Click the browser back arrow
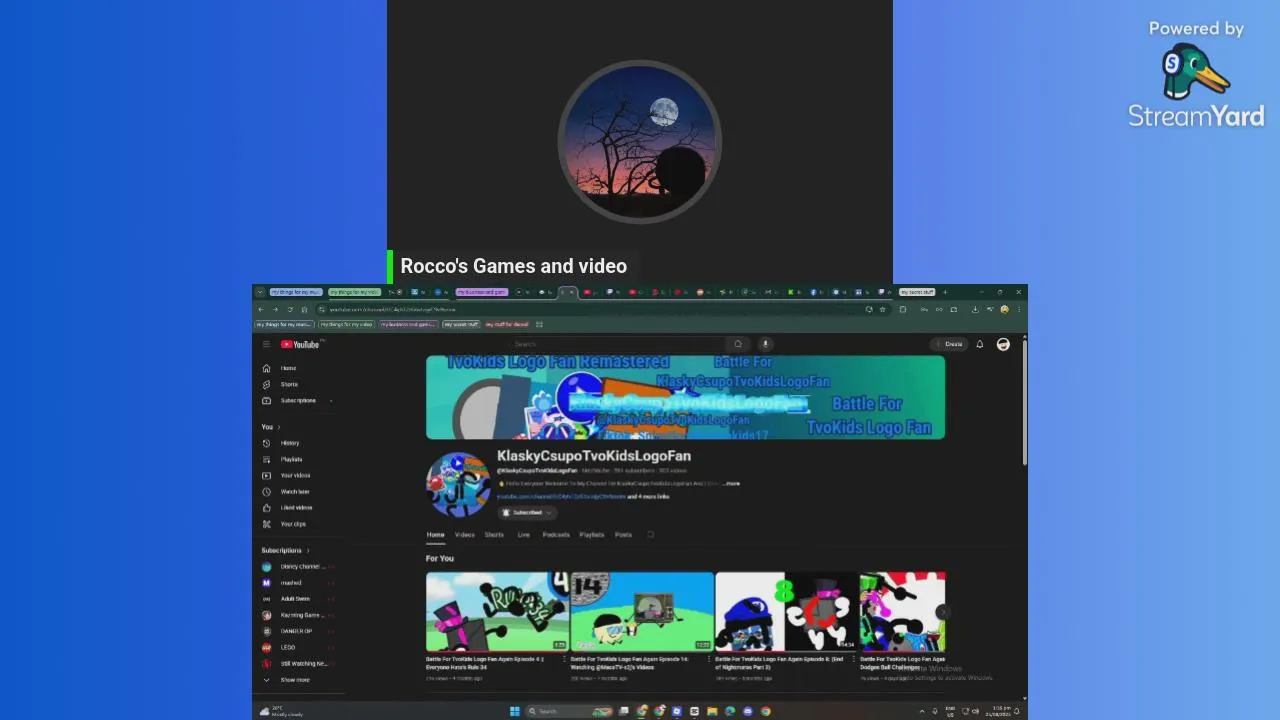 click(x=261, y=309)
